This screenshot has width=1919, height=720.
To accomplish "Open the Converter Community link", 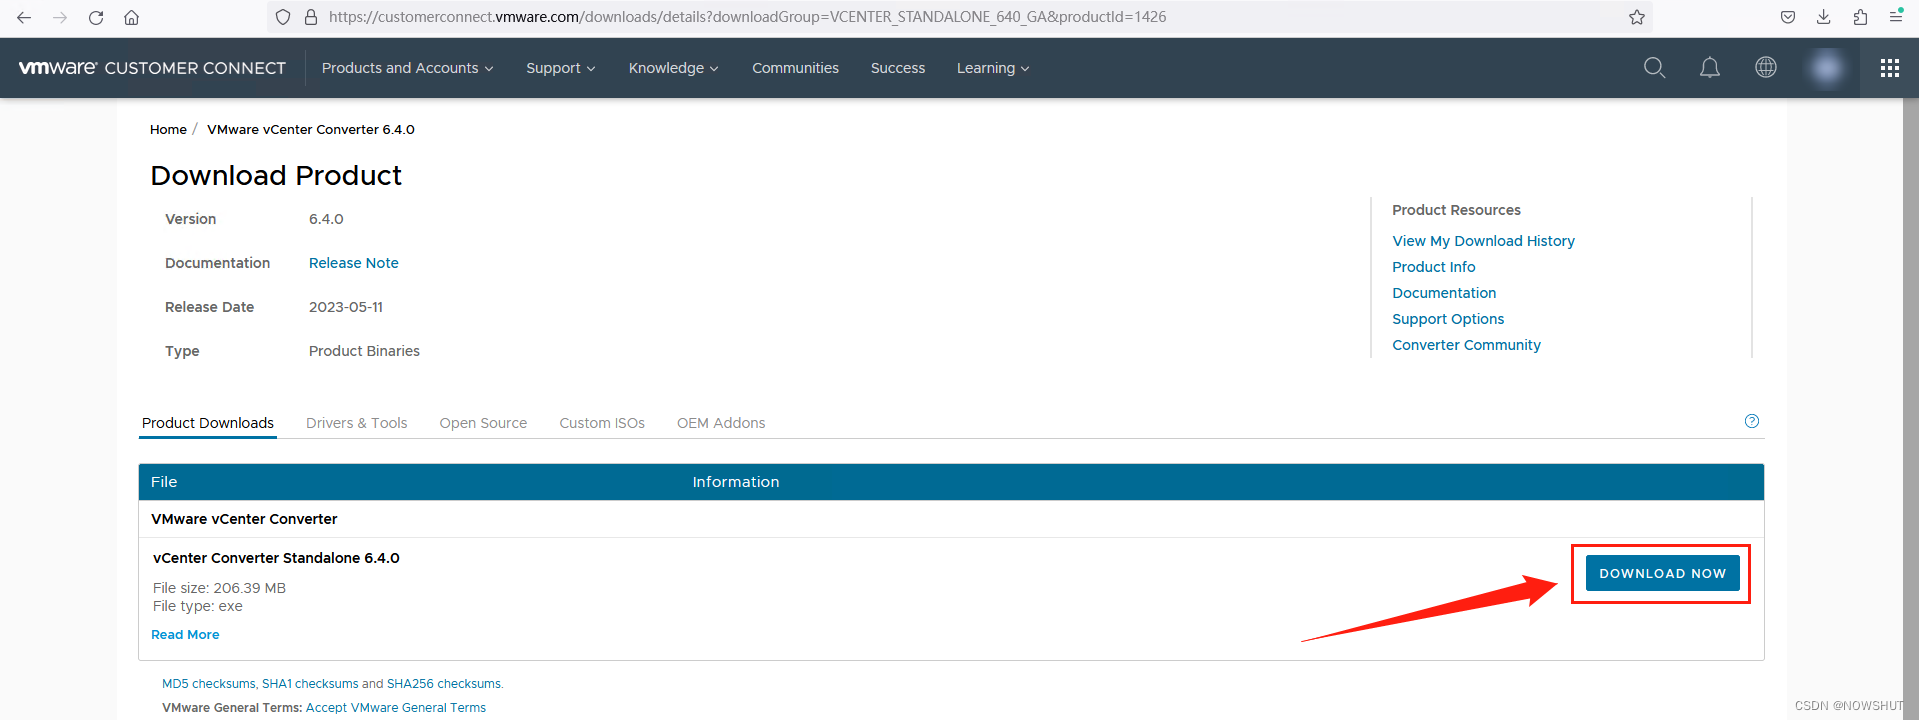I will click(x=1466, y=345).
